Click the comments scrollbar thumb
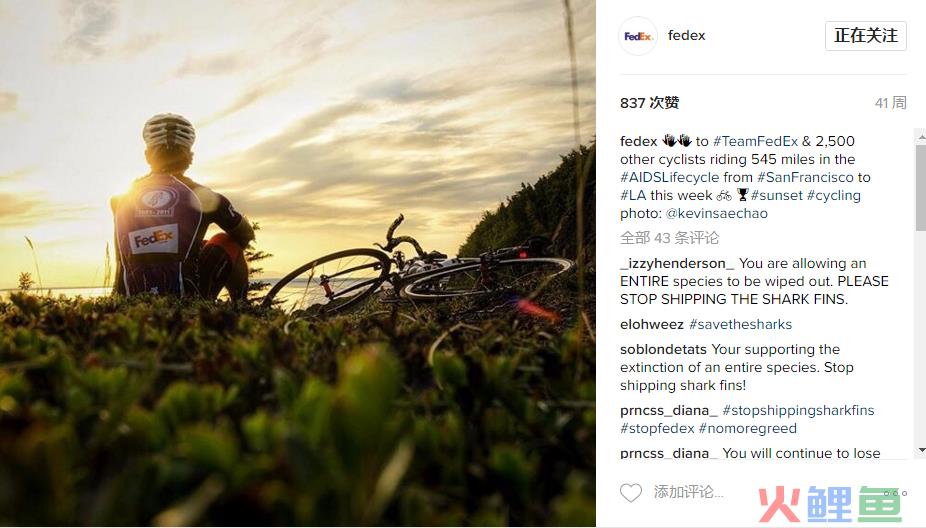Image resolution: width=926 pixels, height=528 pixels. pos(921,187)
